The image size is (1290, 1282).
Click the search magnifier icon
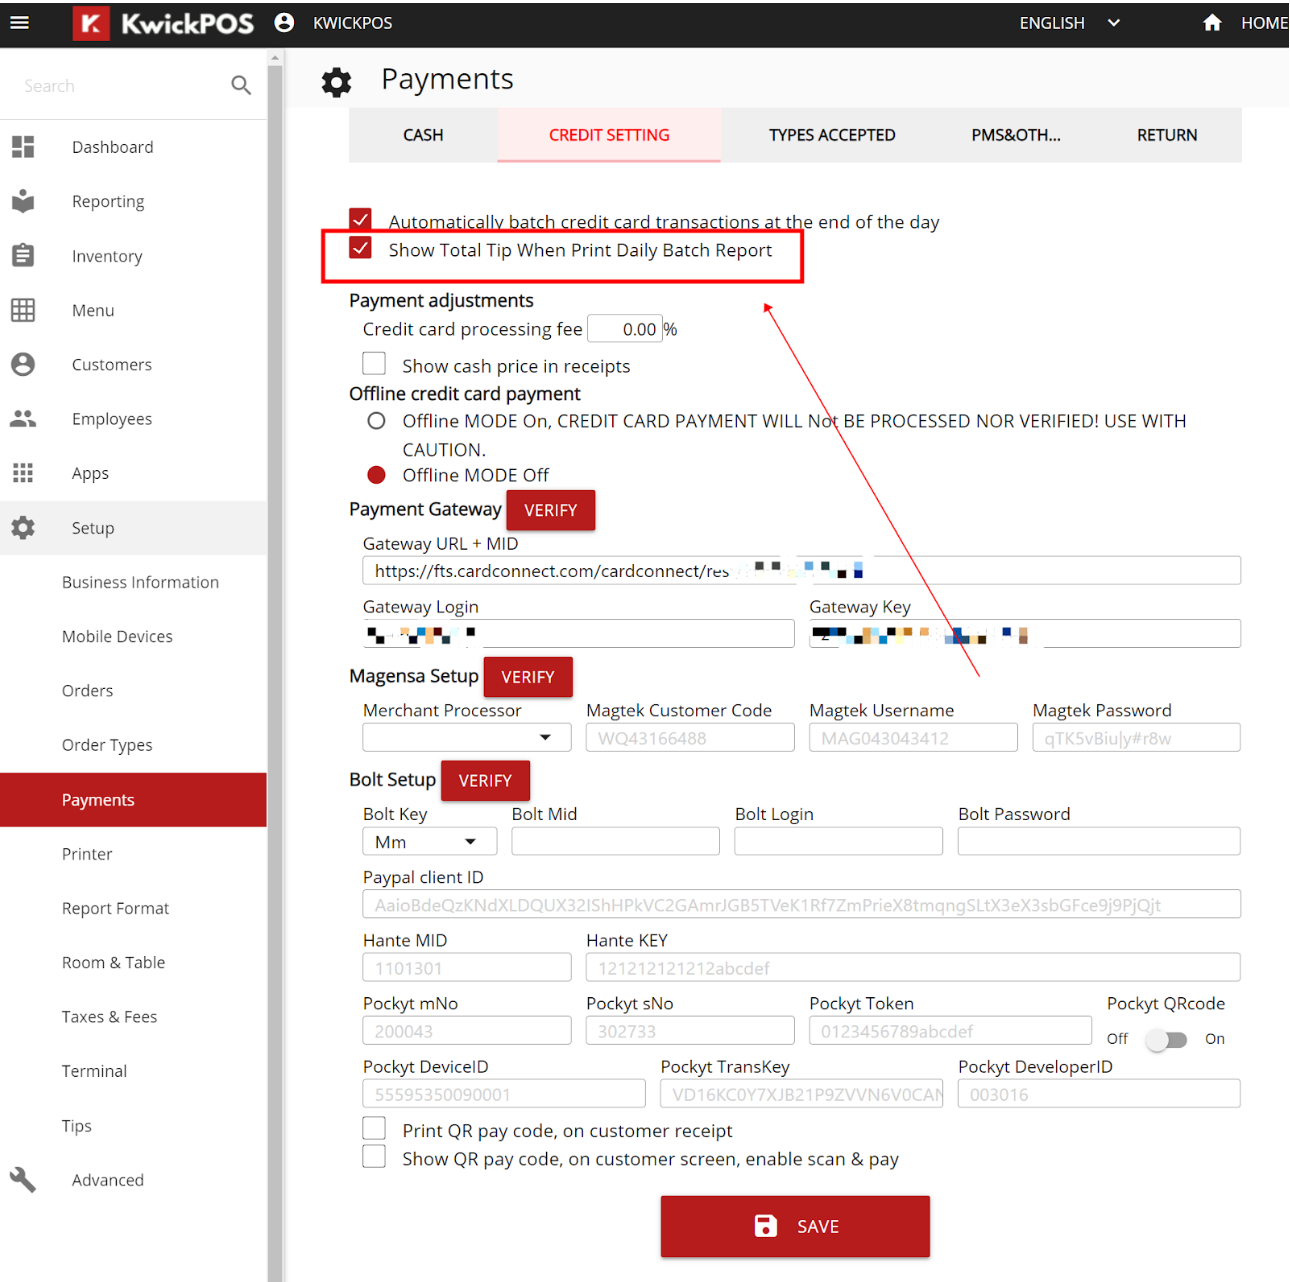241,86
